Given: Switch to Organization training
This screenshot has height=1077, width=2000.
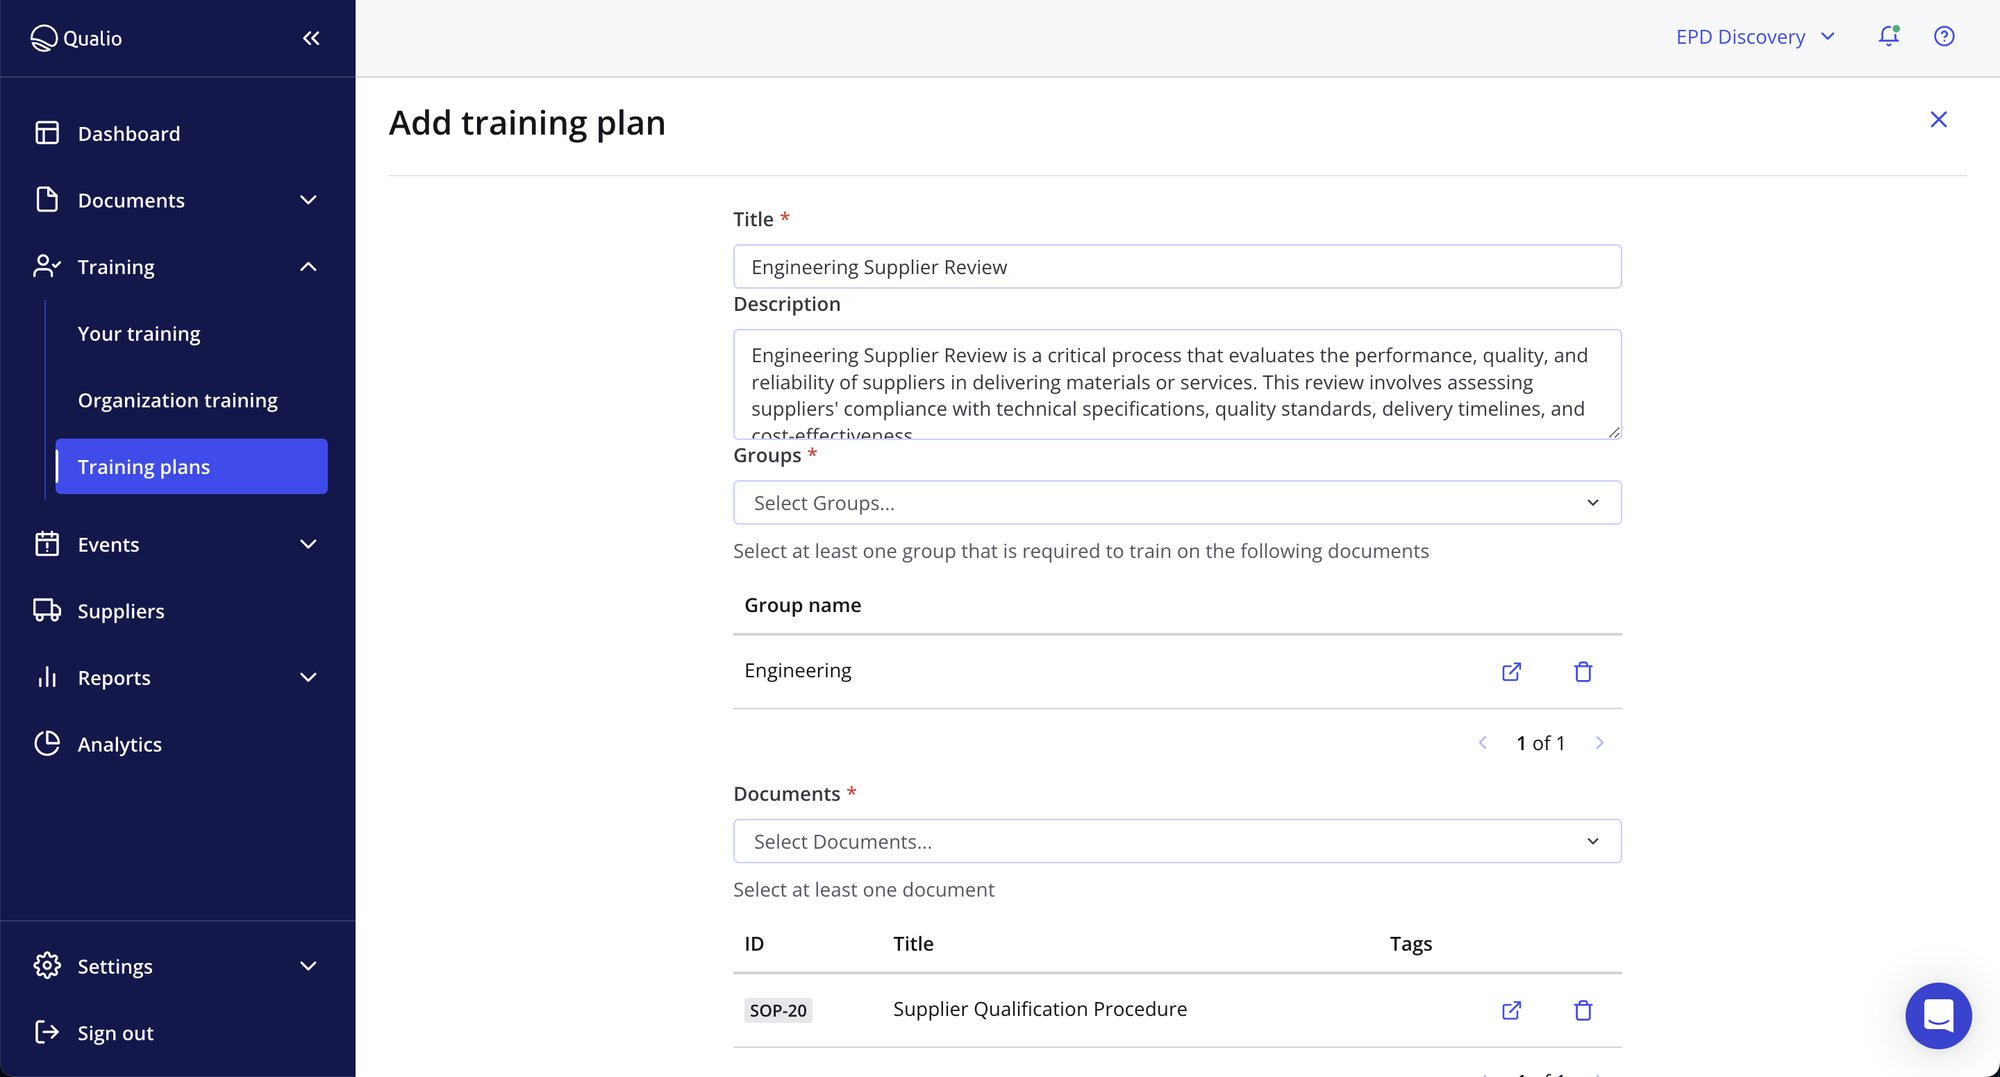Looking at the screenshot, I should 177,399.
